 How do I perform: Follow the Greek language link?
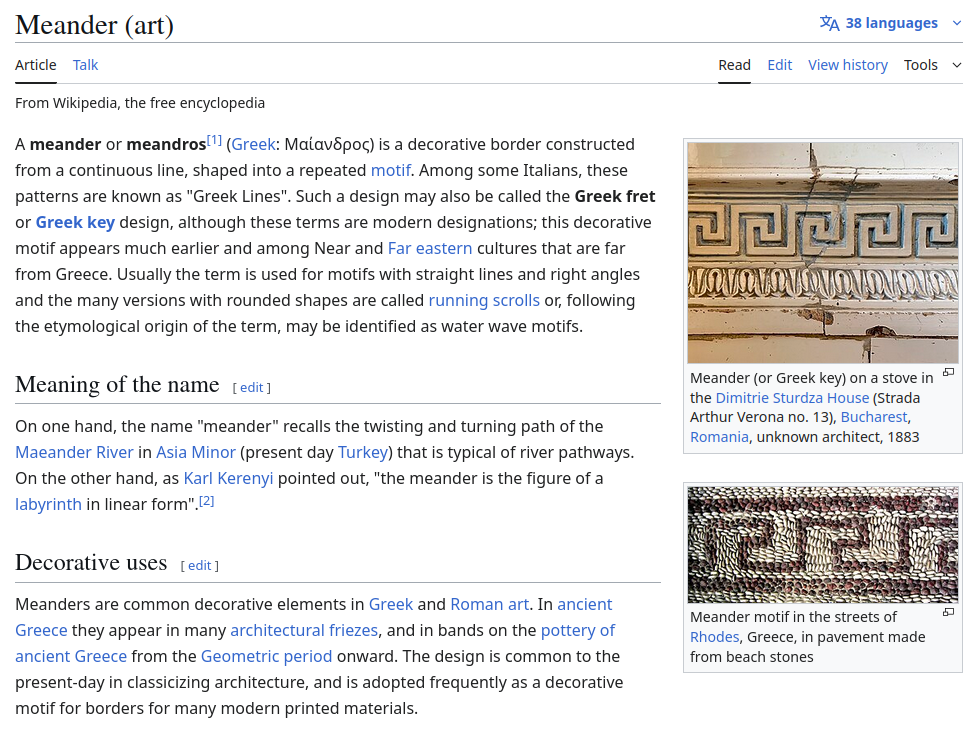point(253,145)
